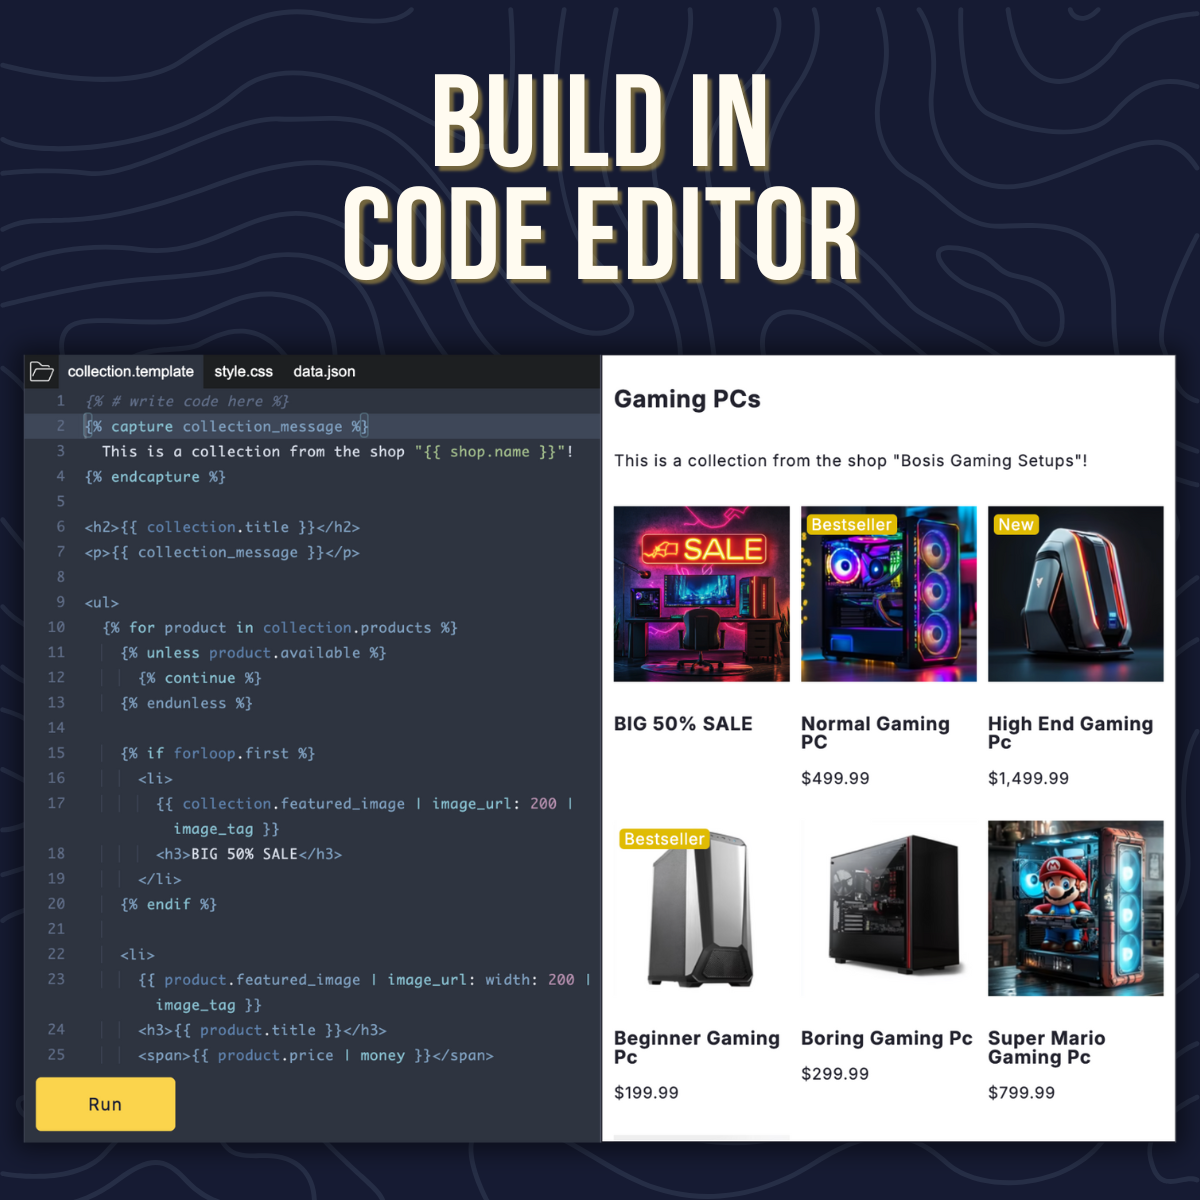Click the Bestseller badge on Beginner Gaming Pc
This screenshot has height=1200, width=1200.
[x=664, y=839]
